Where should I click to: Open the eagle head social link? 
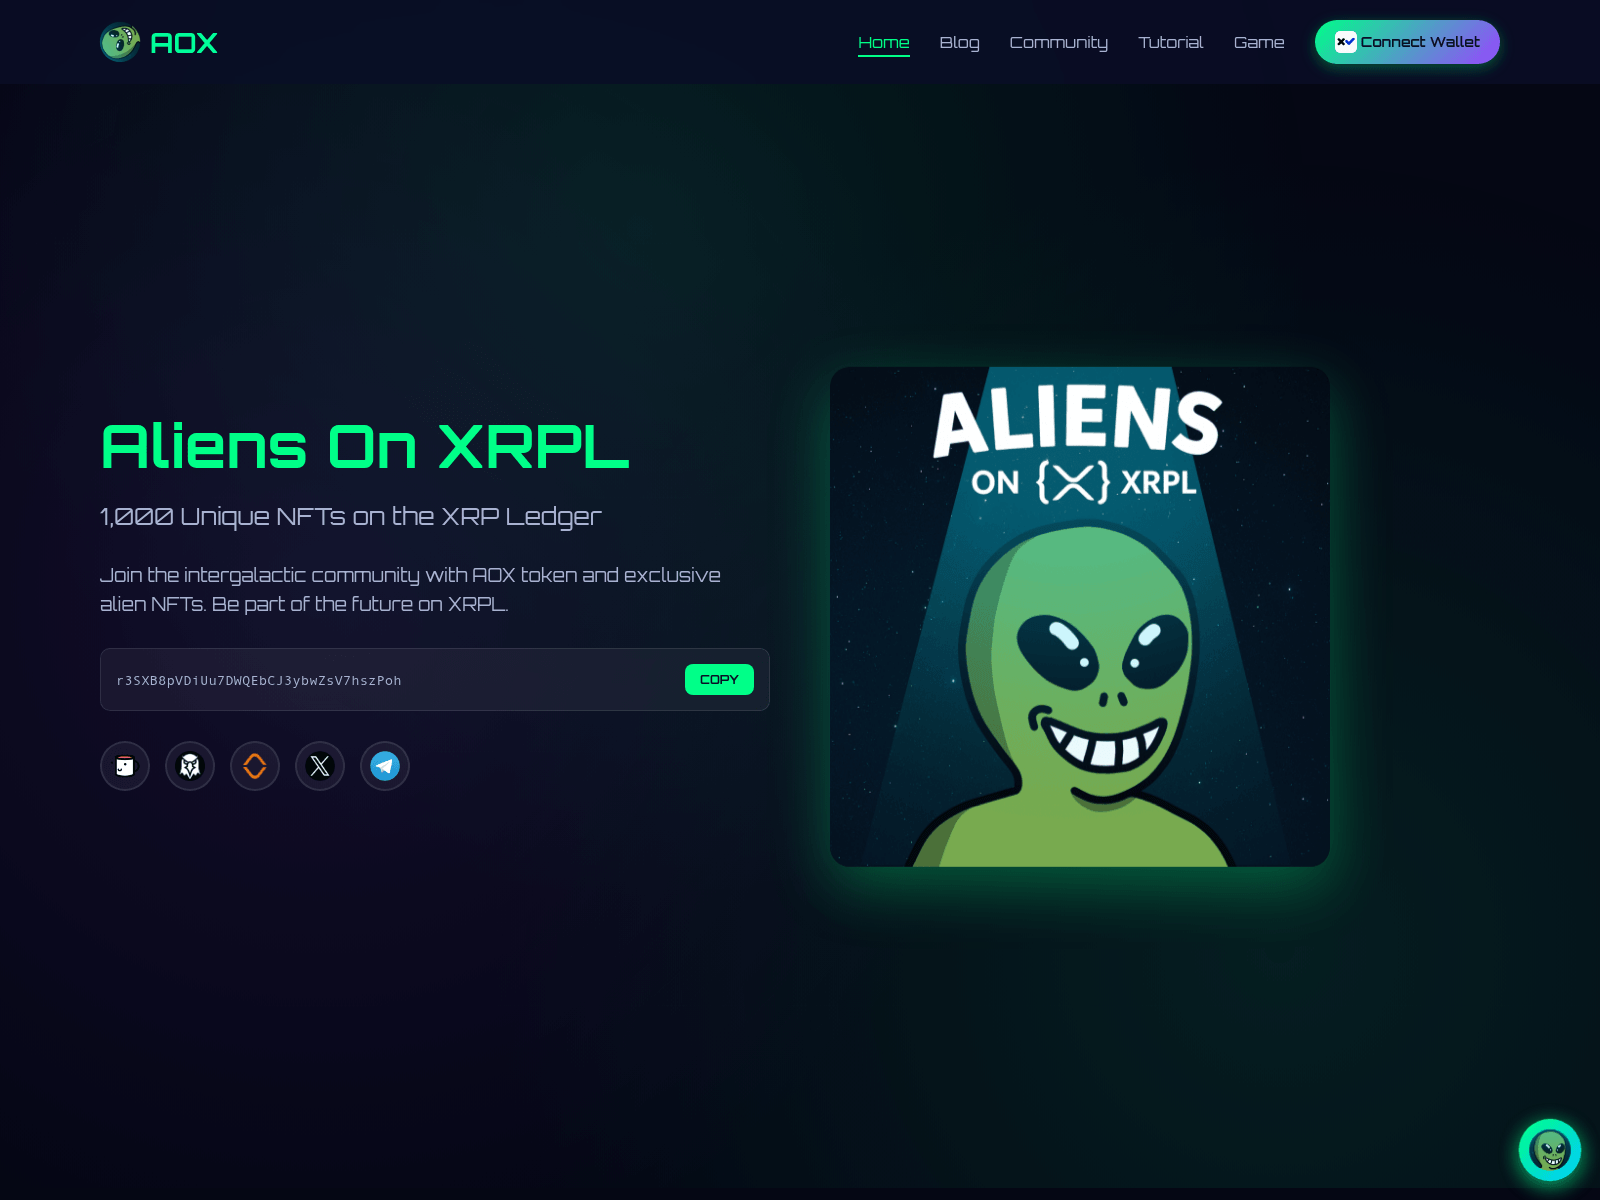tap(190, 766)
